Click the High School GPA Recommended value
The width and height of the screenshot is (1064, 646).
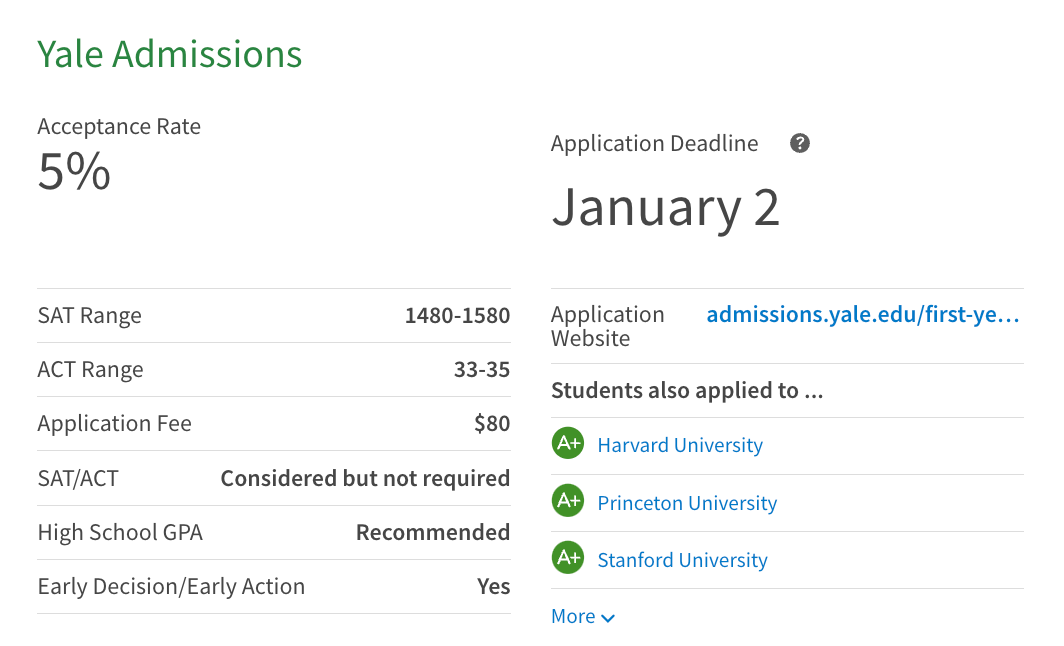click(432, 532)
